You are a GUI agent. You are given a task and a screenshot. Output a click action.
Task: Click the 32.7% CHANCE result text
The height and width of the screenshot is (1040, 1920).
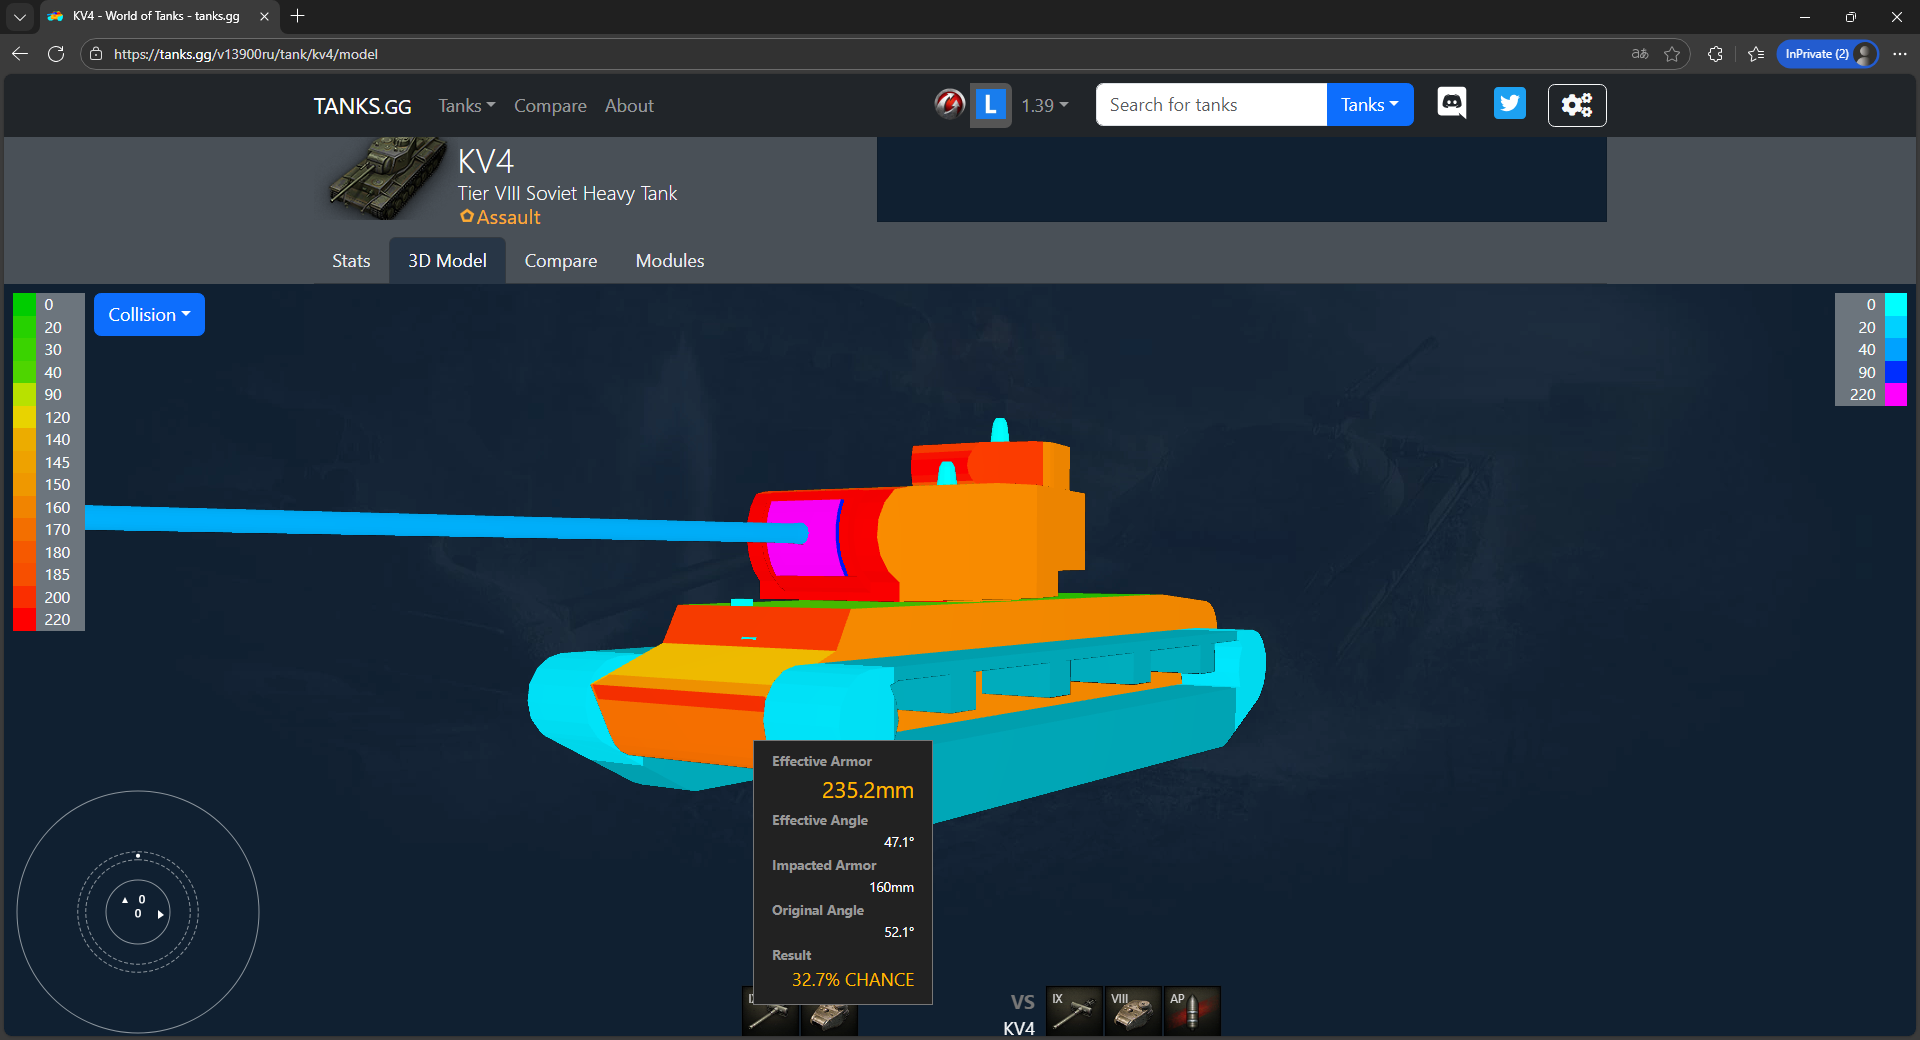point(852,980)
